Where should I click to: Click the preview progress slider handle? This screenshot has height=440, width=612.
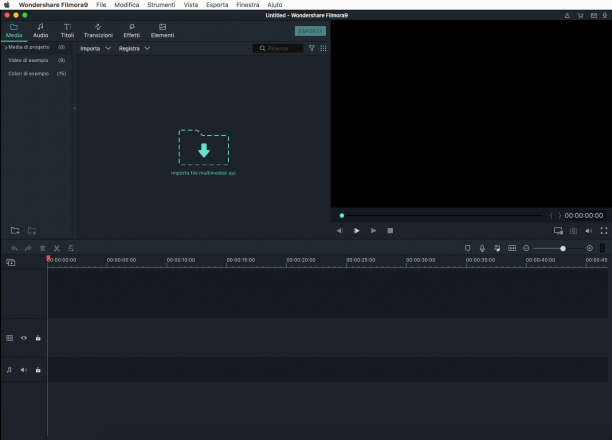[342, 216]
